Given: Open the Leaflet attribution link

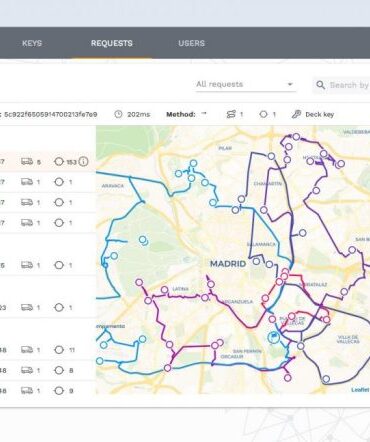Looking at the screenshot, I should click(360, 389).
